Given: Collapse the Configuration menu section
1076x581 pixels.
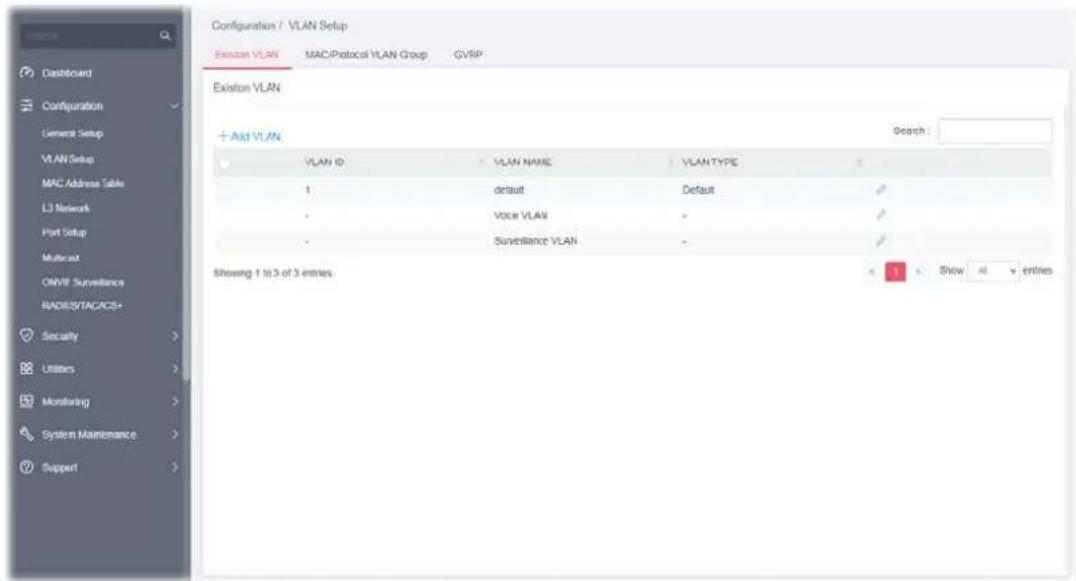Looking at the screenshot, I should point(174,106).
